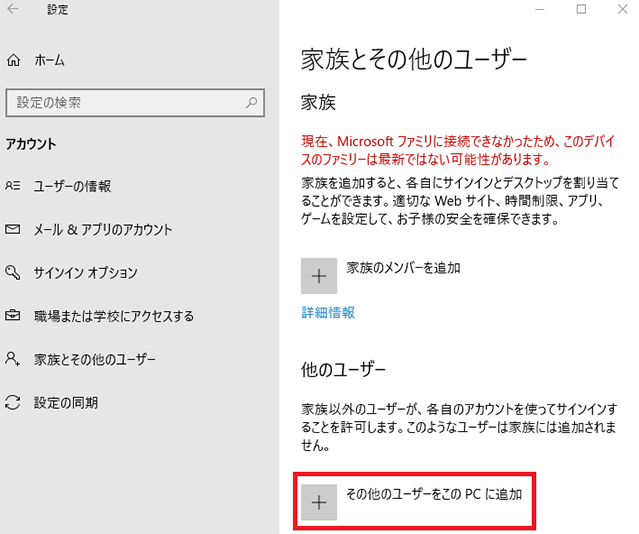Click the 設定 window title
The width and height of the screenshot is (639, 534).
pyautogui.click(x=57, y=9)
